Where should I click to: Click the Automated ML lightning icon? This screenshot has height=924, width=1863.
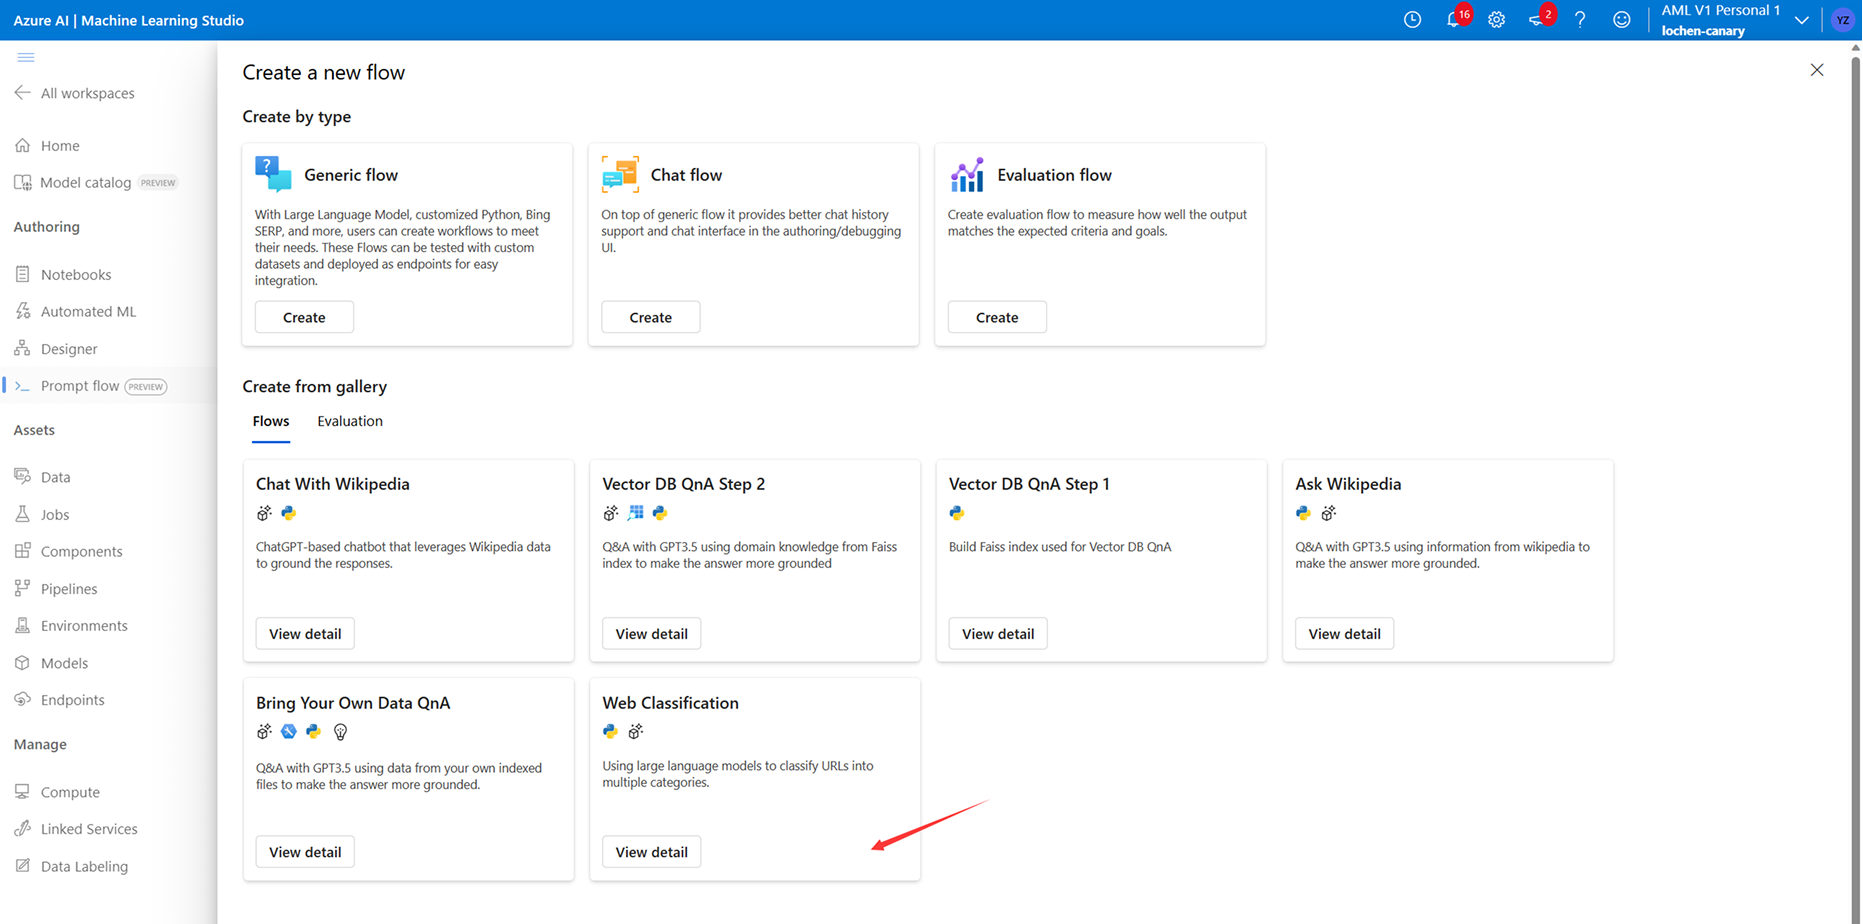(22, 311)
